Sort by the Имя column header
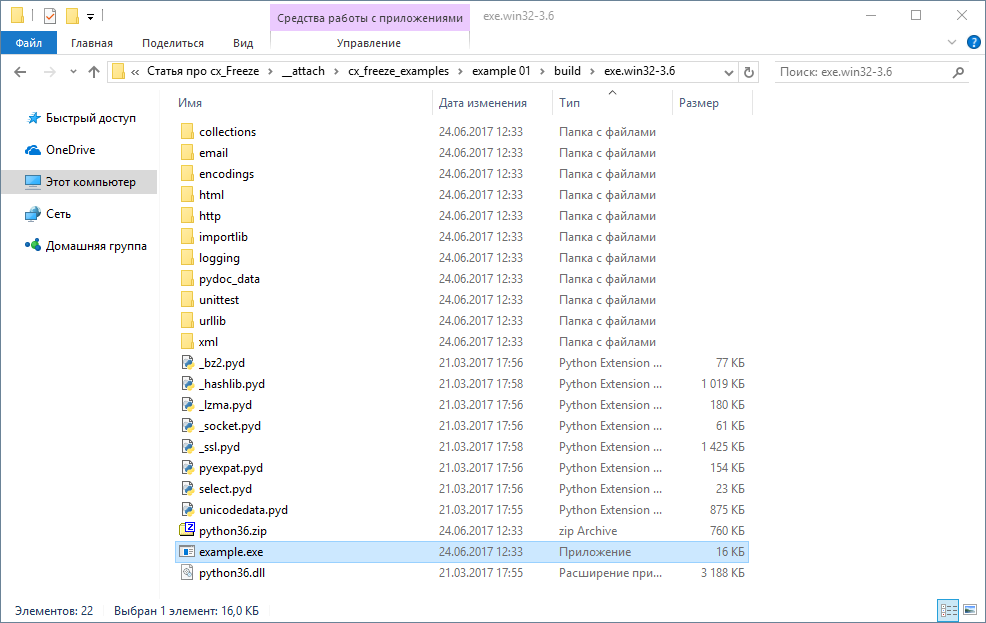 [190, 103]
